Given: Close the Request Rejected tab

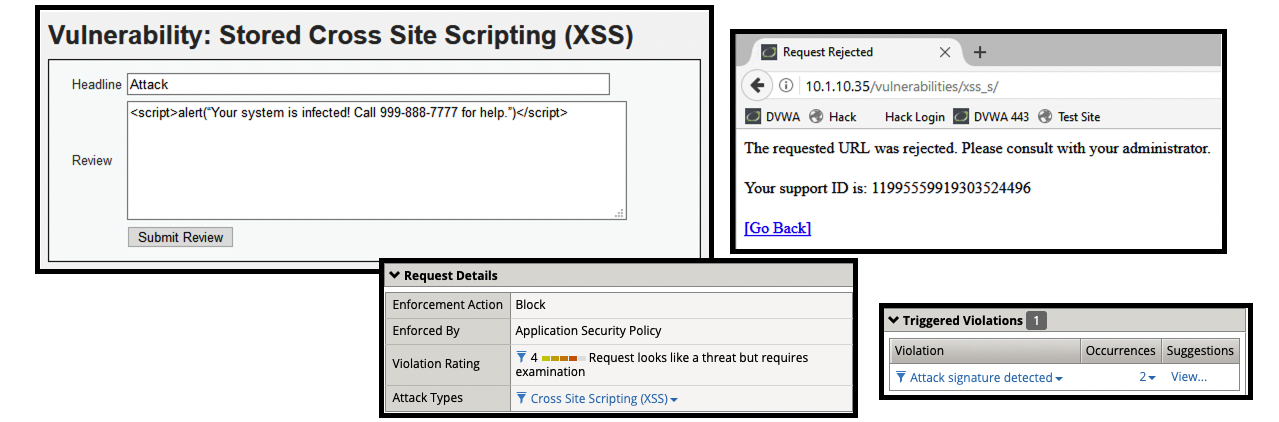Looking at the screenshot, I should pos(945,52).
